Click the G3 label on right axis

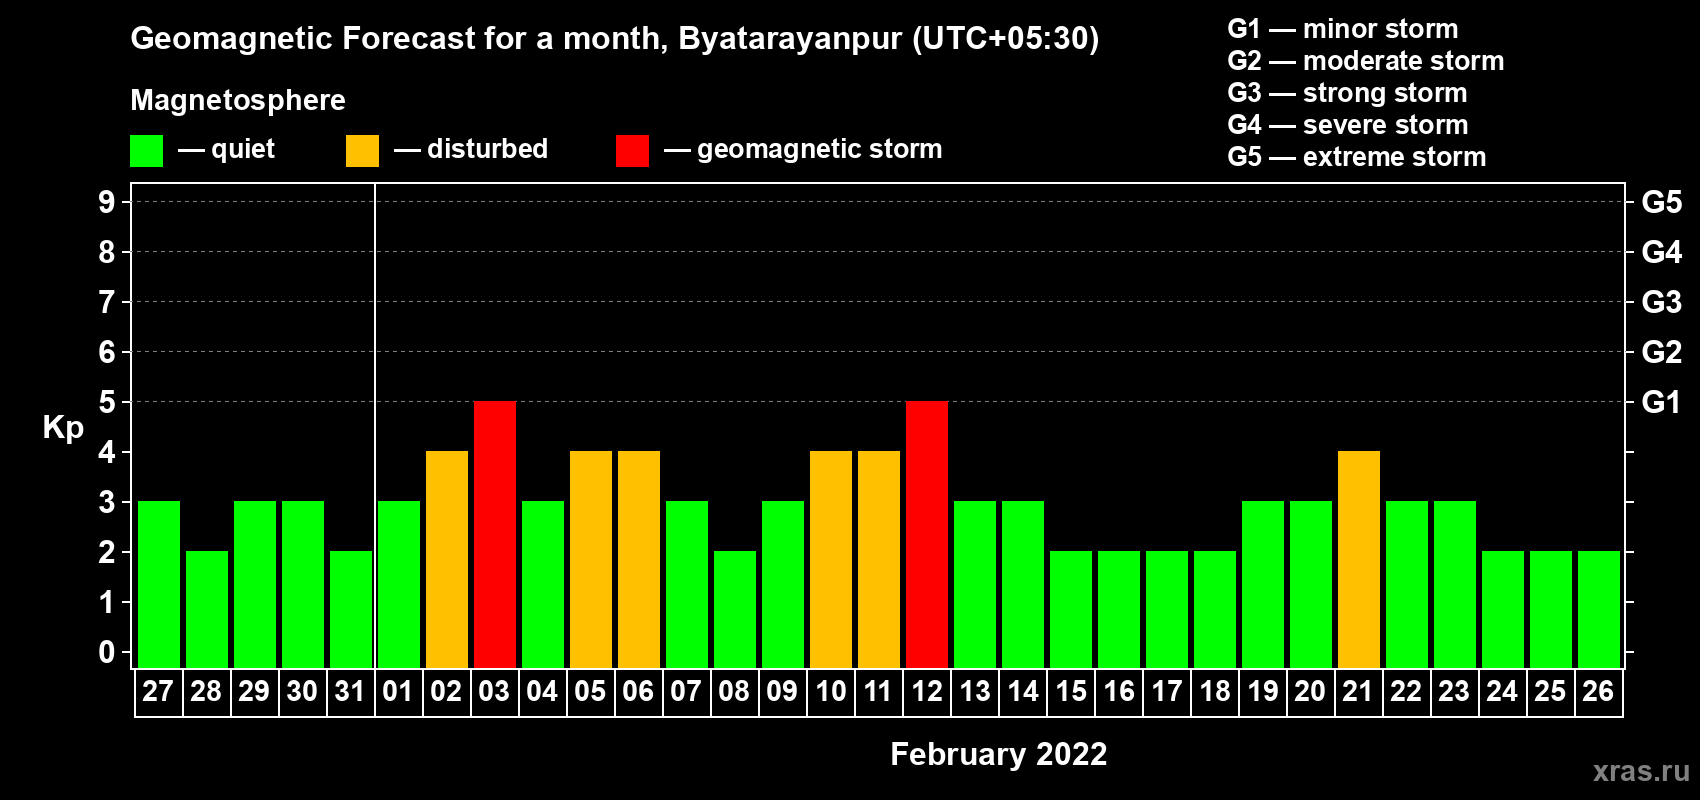(x=1661, y=302)
